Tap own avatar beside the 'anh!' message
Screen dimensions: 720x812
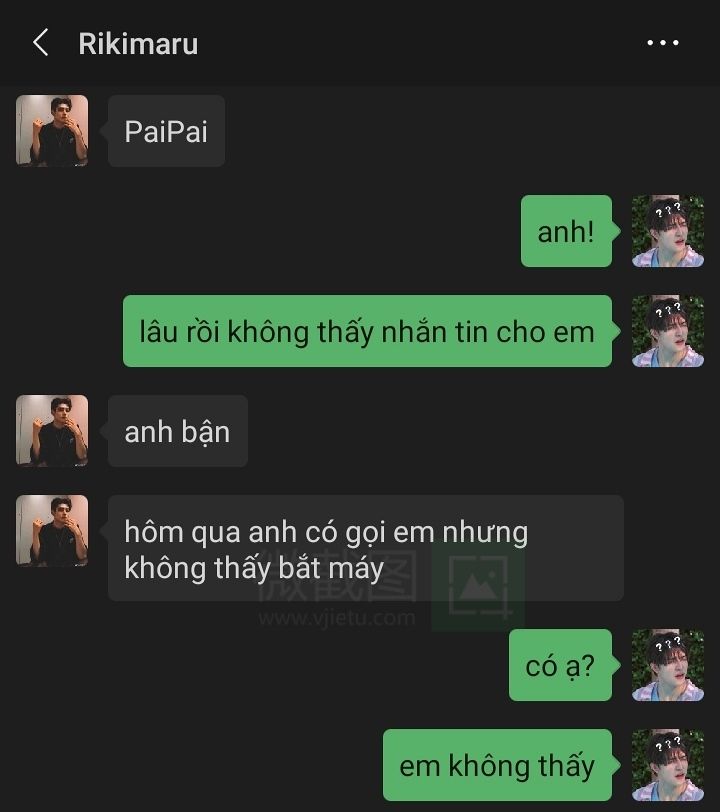[668, 231]
